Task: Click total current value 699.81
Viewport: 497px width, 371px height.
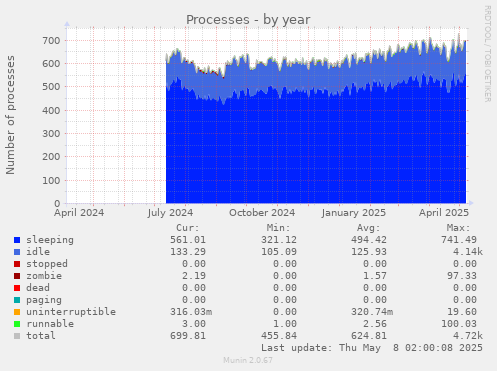Action: pos(188,336)
